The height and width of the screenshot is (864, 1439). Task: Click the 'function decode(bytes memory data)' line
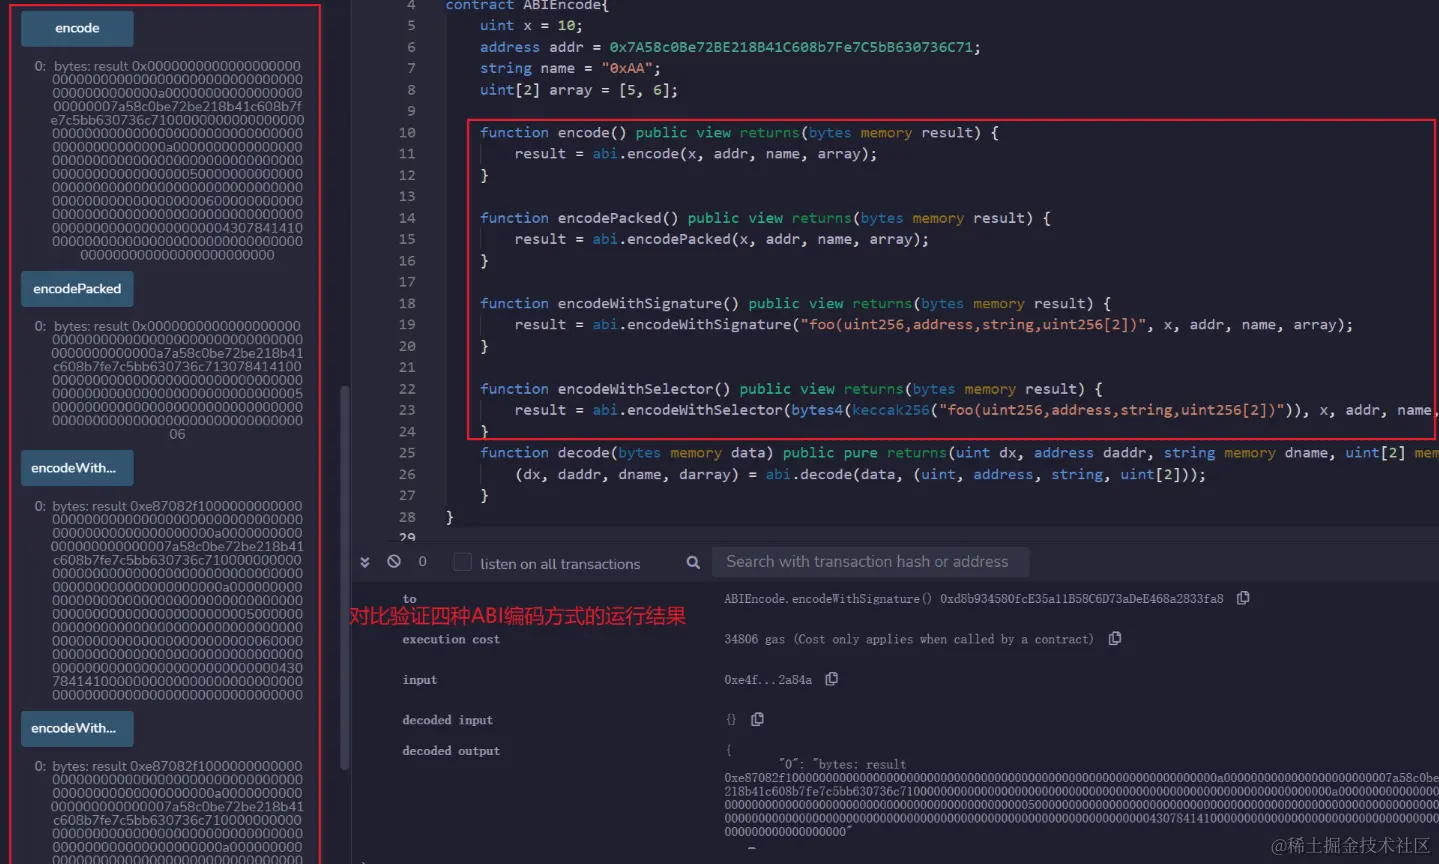pyautogui.click(x=957, y=453)
